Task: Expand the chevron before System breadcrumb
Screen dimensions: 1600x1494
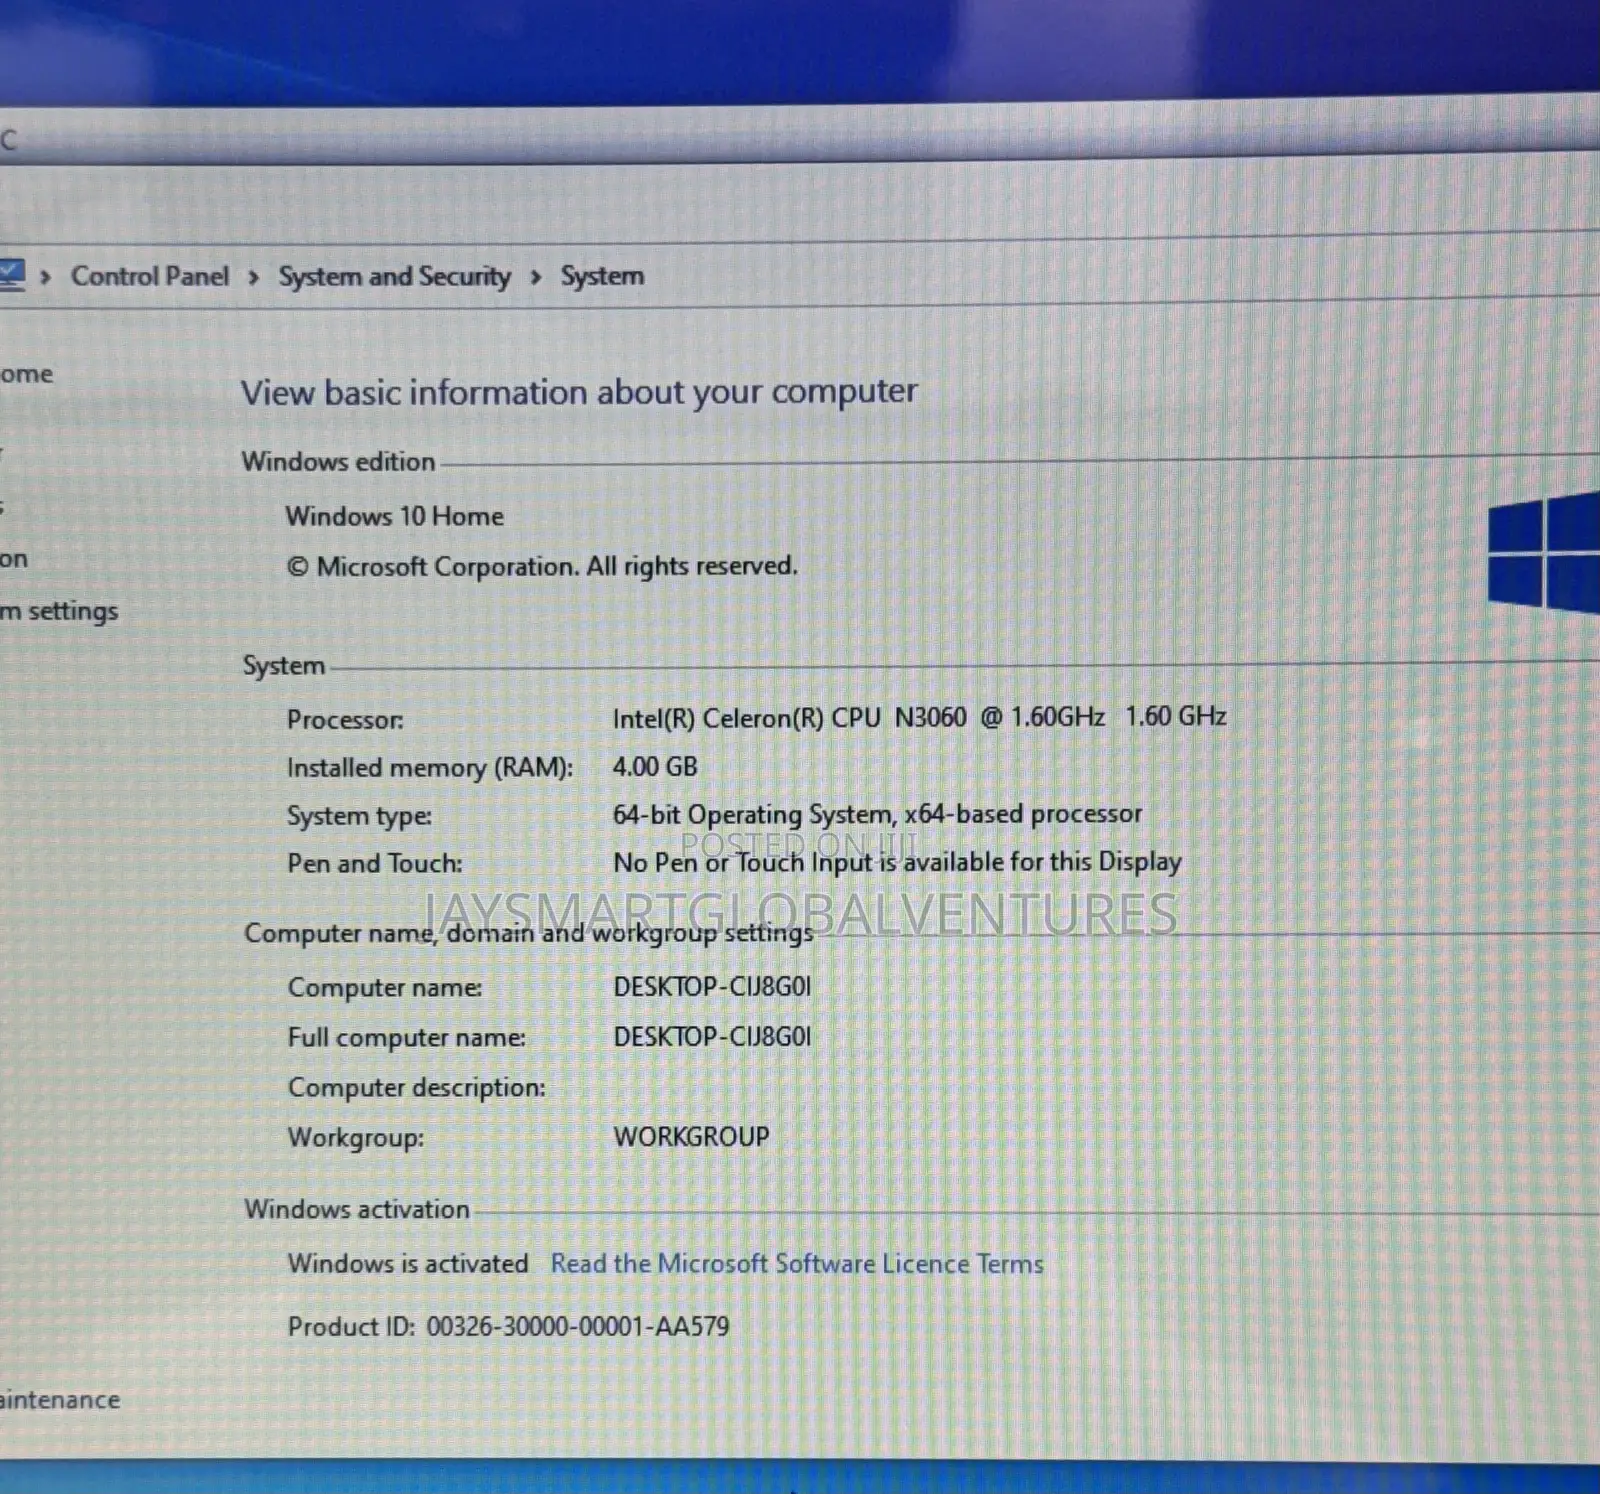Action: coord(536,277)
